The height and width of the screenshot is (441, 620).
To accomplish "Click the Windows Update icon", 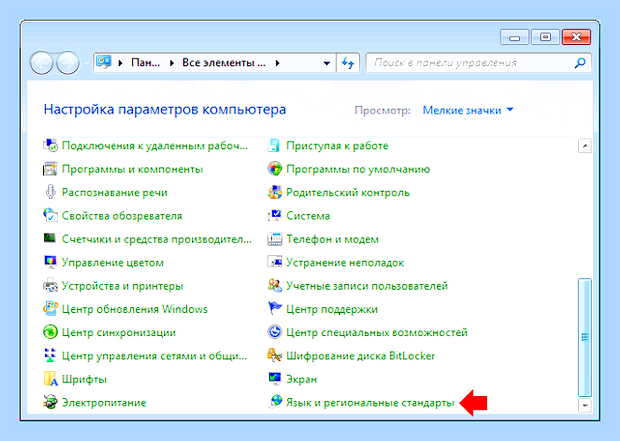I will [50, 309].
